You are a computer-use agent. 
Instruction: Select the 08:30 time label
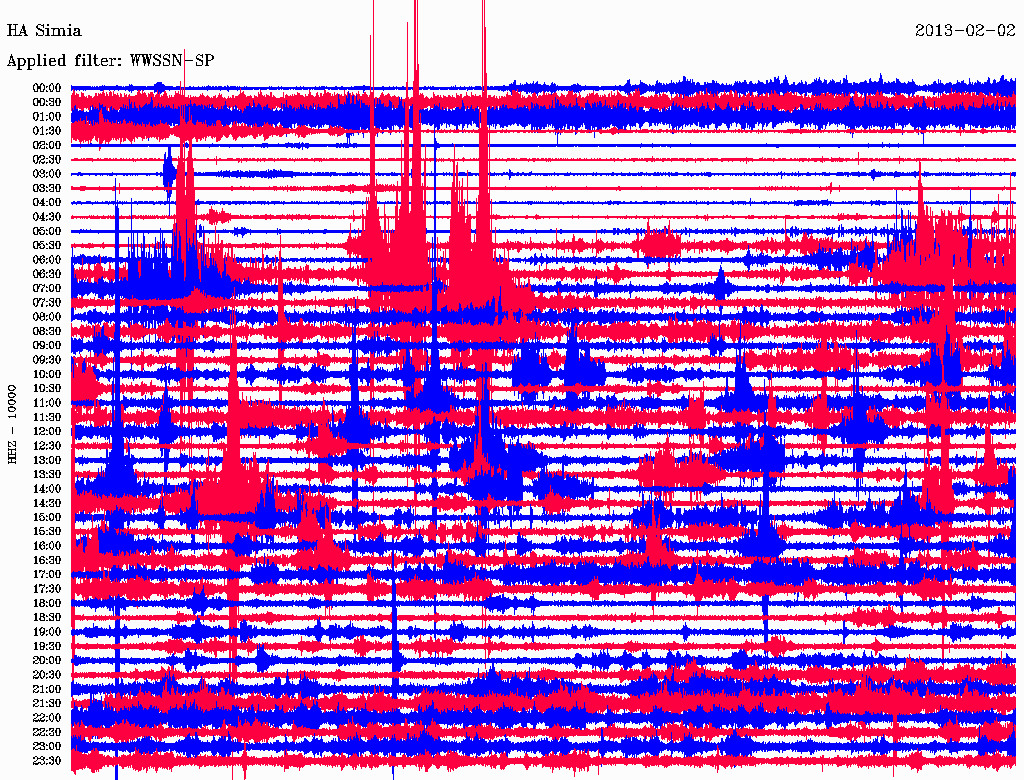(46, 331)
